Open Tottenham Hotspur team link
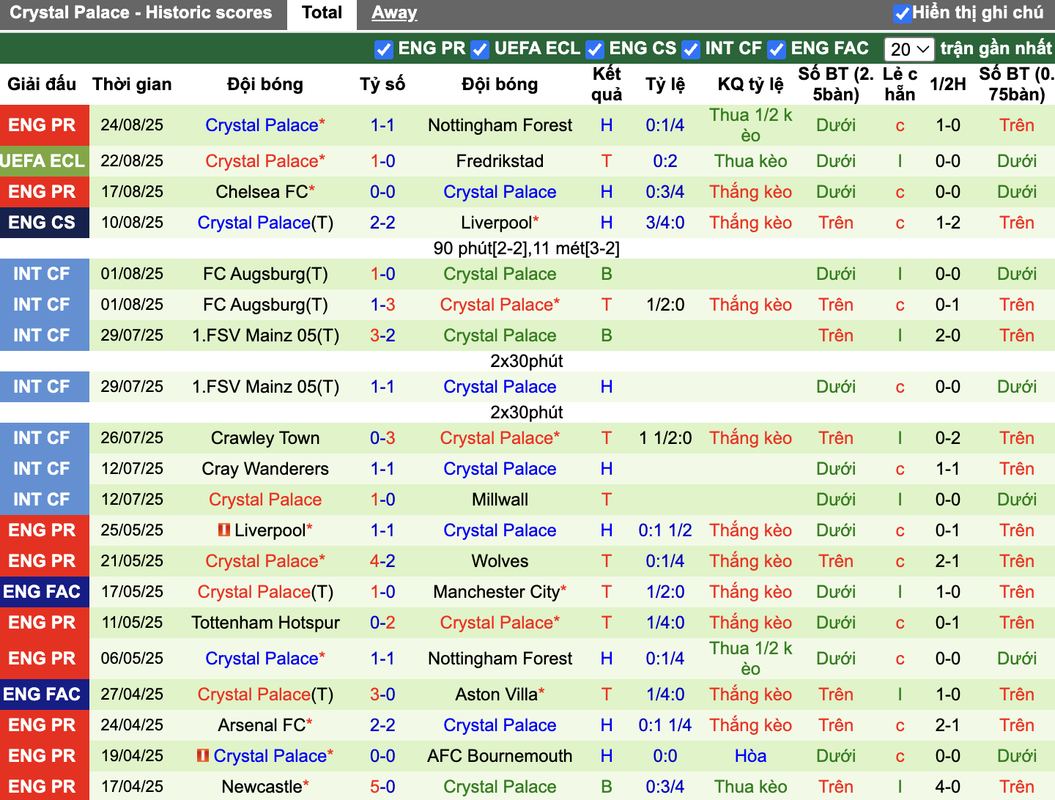This screenshot has height=800, width=1055. coord(265,623)
